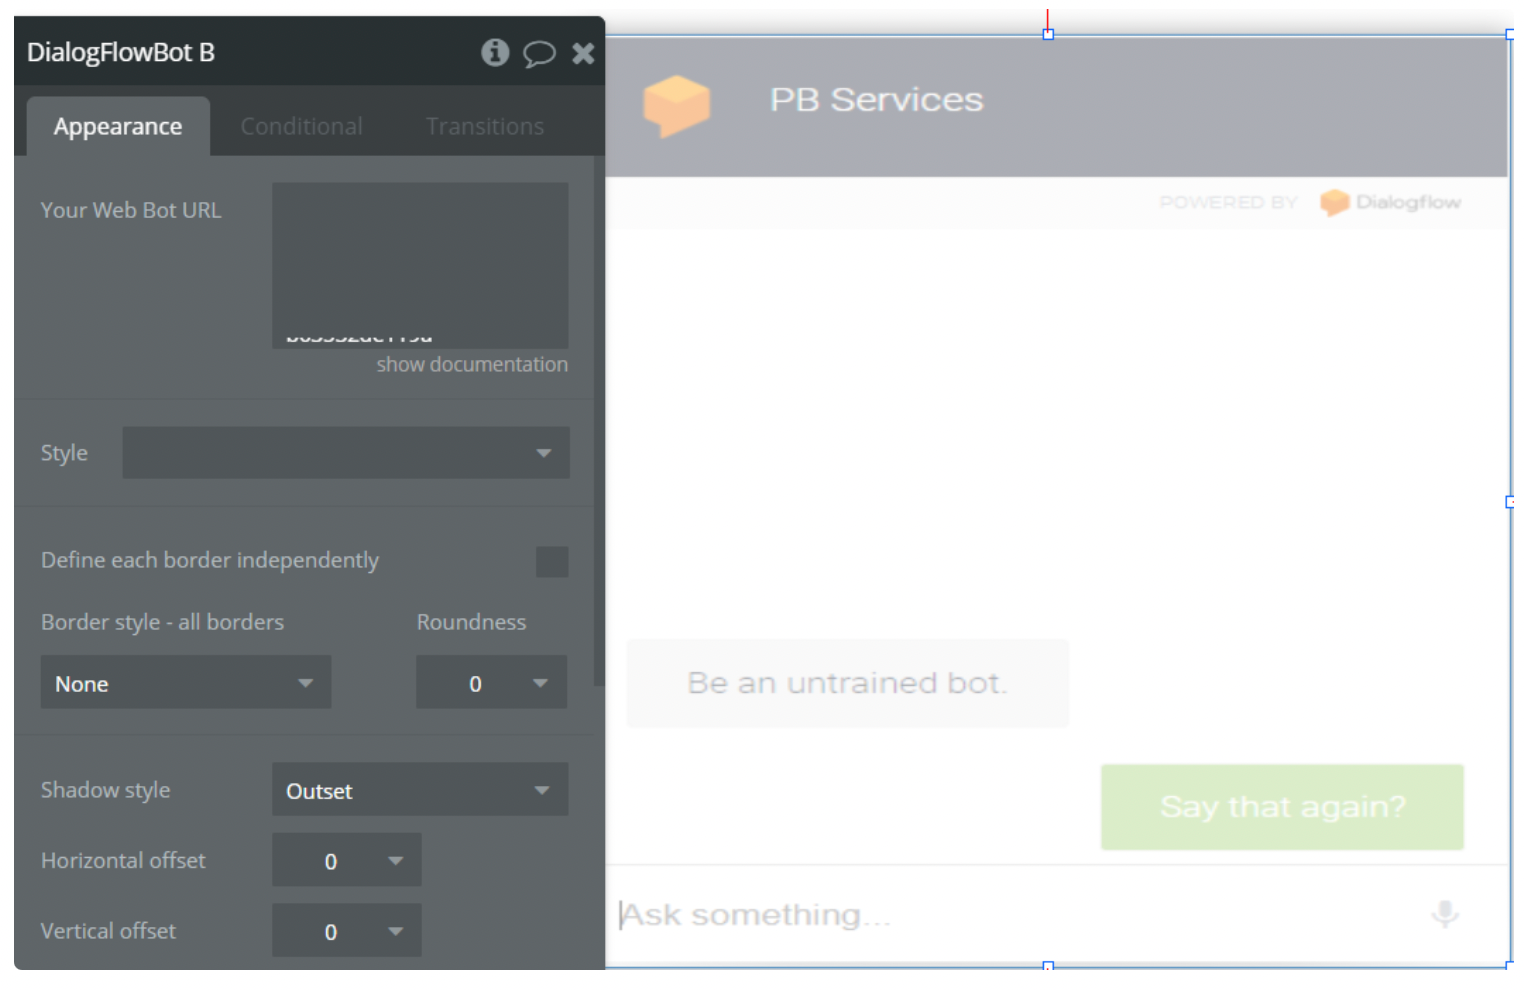Open the show documentation link
This screenshot has height=990, width=1524.
point(472,364)
